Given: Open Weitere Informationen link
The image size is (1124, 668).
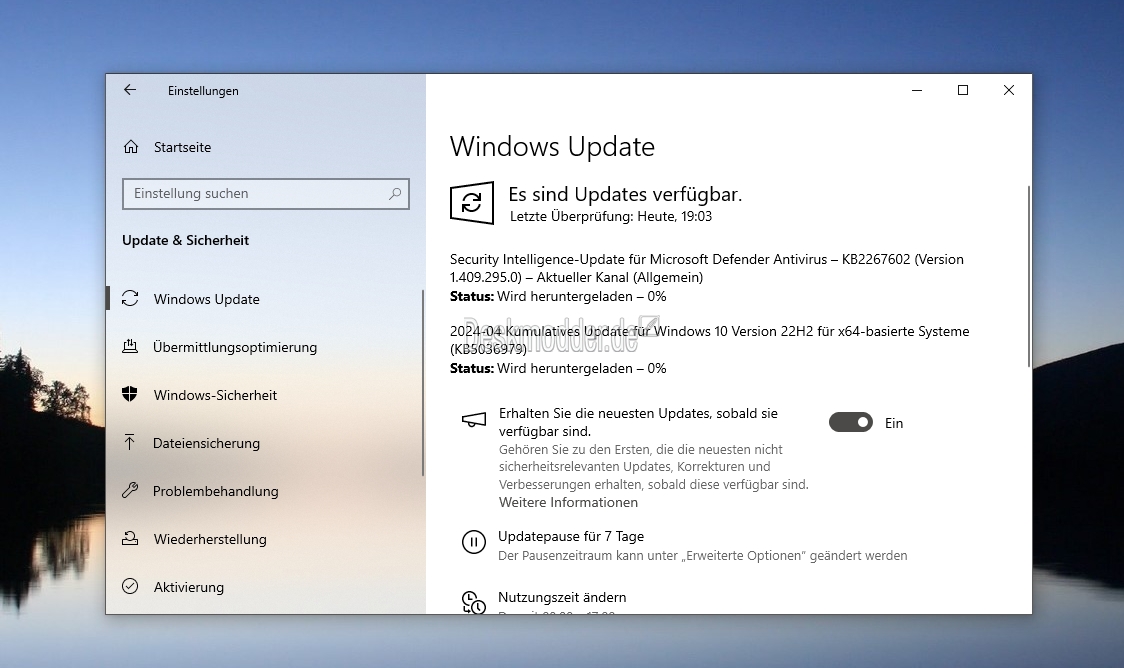Looking at the screenshot, I should coord(568,502).
